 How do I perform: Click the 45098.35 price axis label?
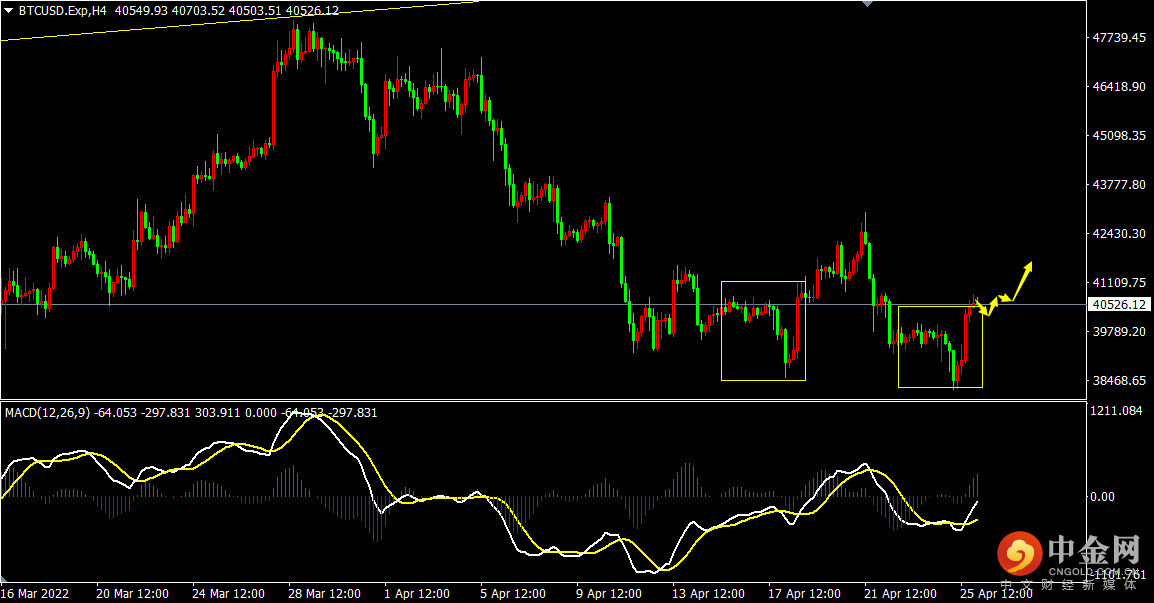[x=1119, y=136]
